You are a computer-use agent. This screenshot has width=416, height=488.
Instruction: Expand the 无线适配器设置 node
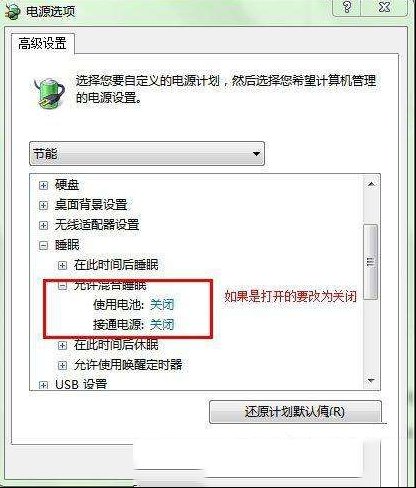click(x=43, y=225)
